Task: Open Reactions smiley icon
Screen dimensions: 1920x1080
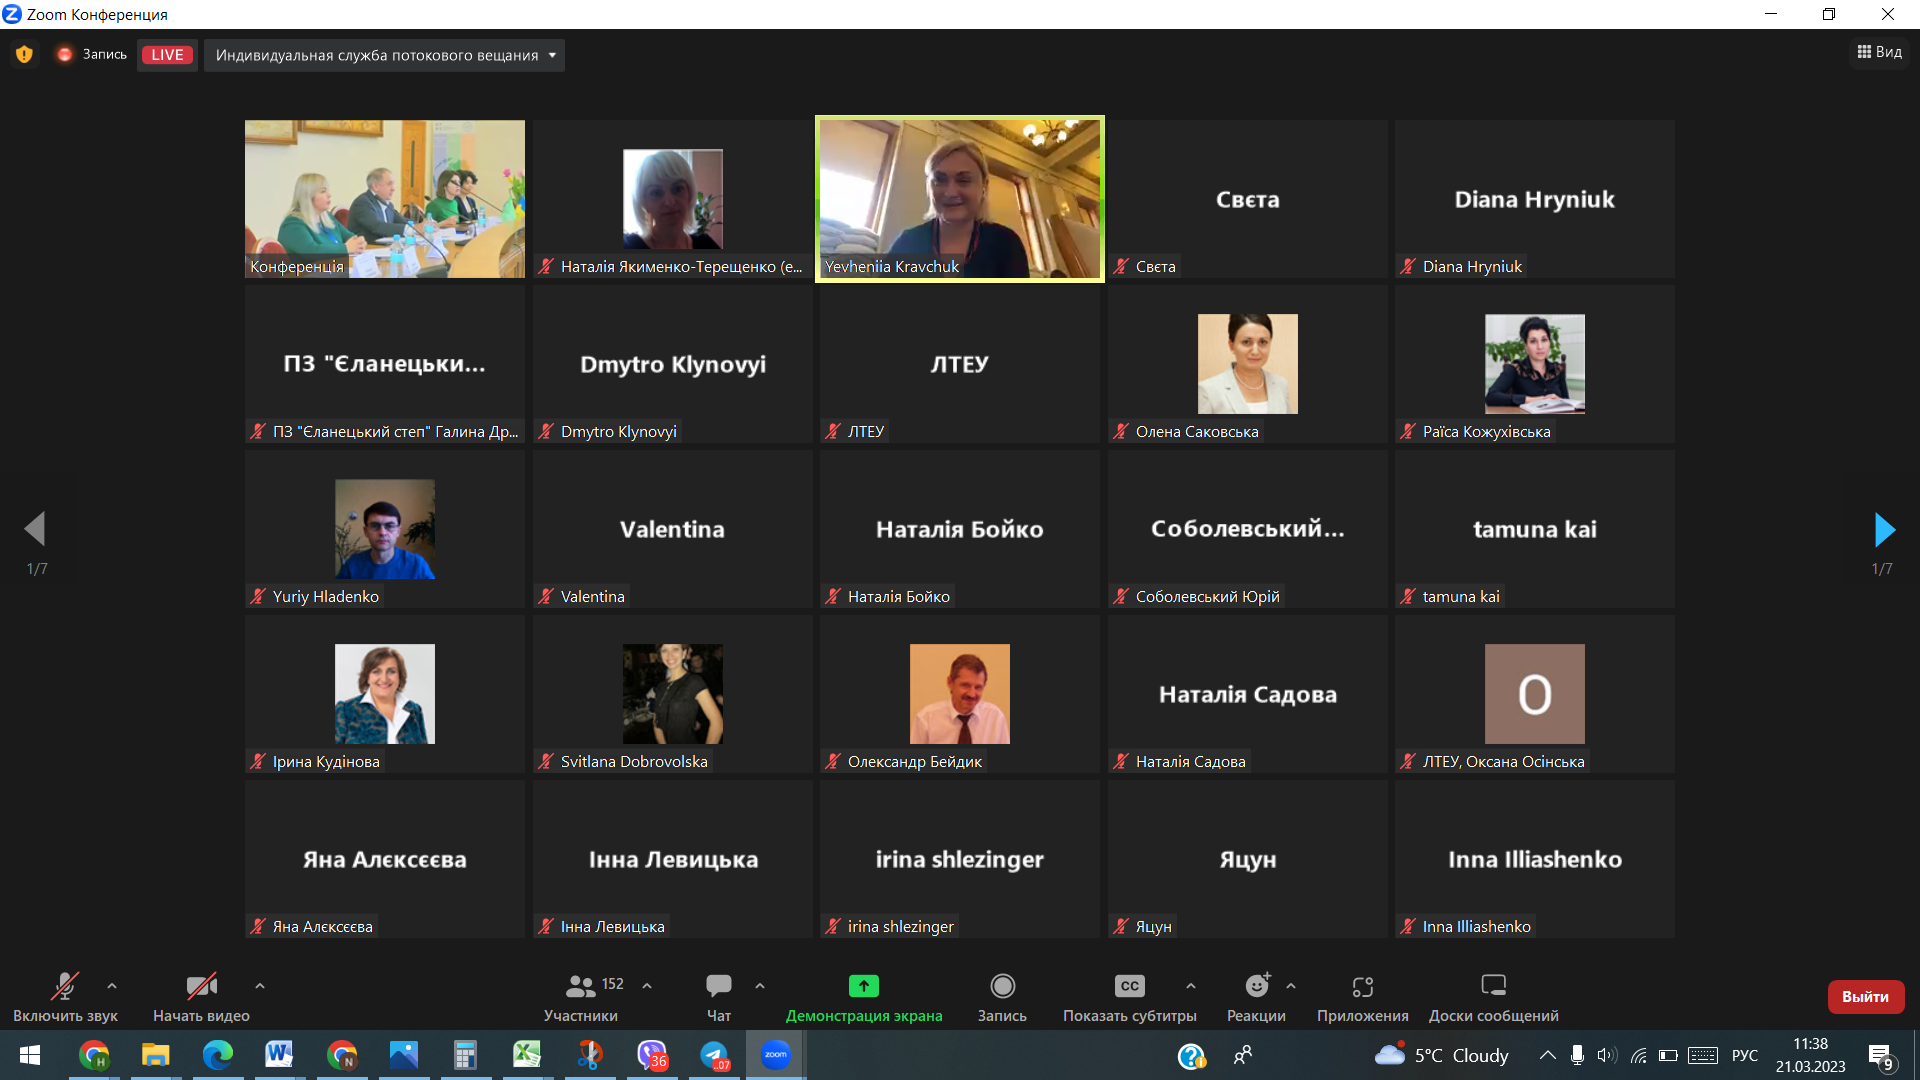Action: [1256, 986]
